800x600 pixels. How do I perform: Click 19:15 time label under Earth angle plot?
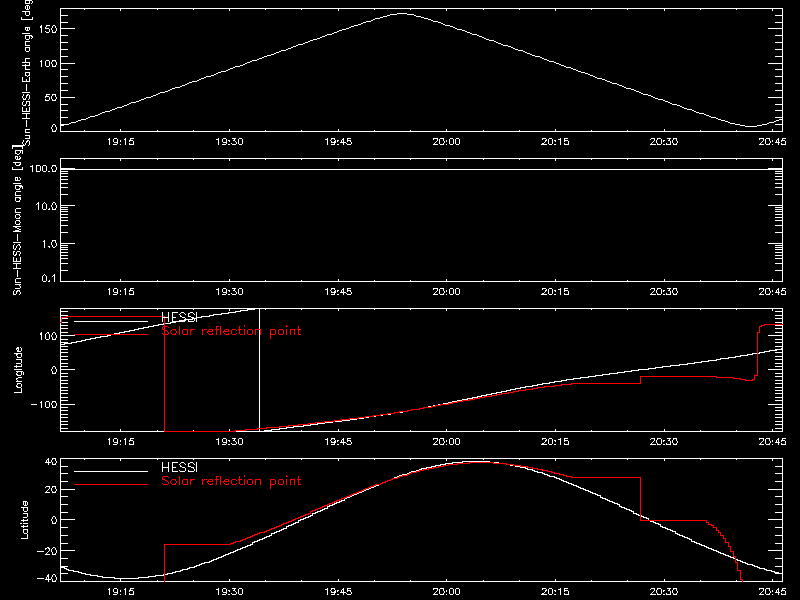coord(121,142)
